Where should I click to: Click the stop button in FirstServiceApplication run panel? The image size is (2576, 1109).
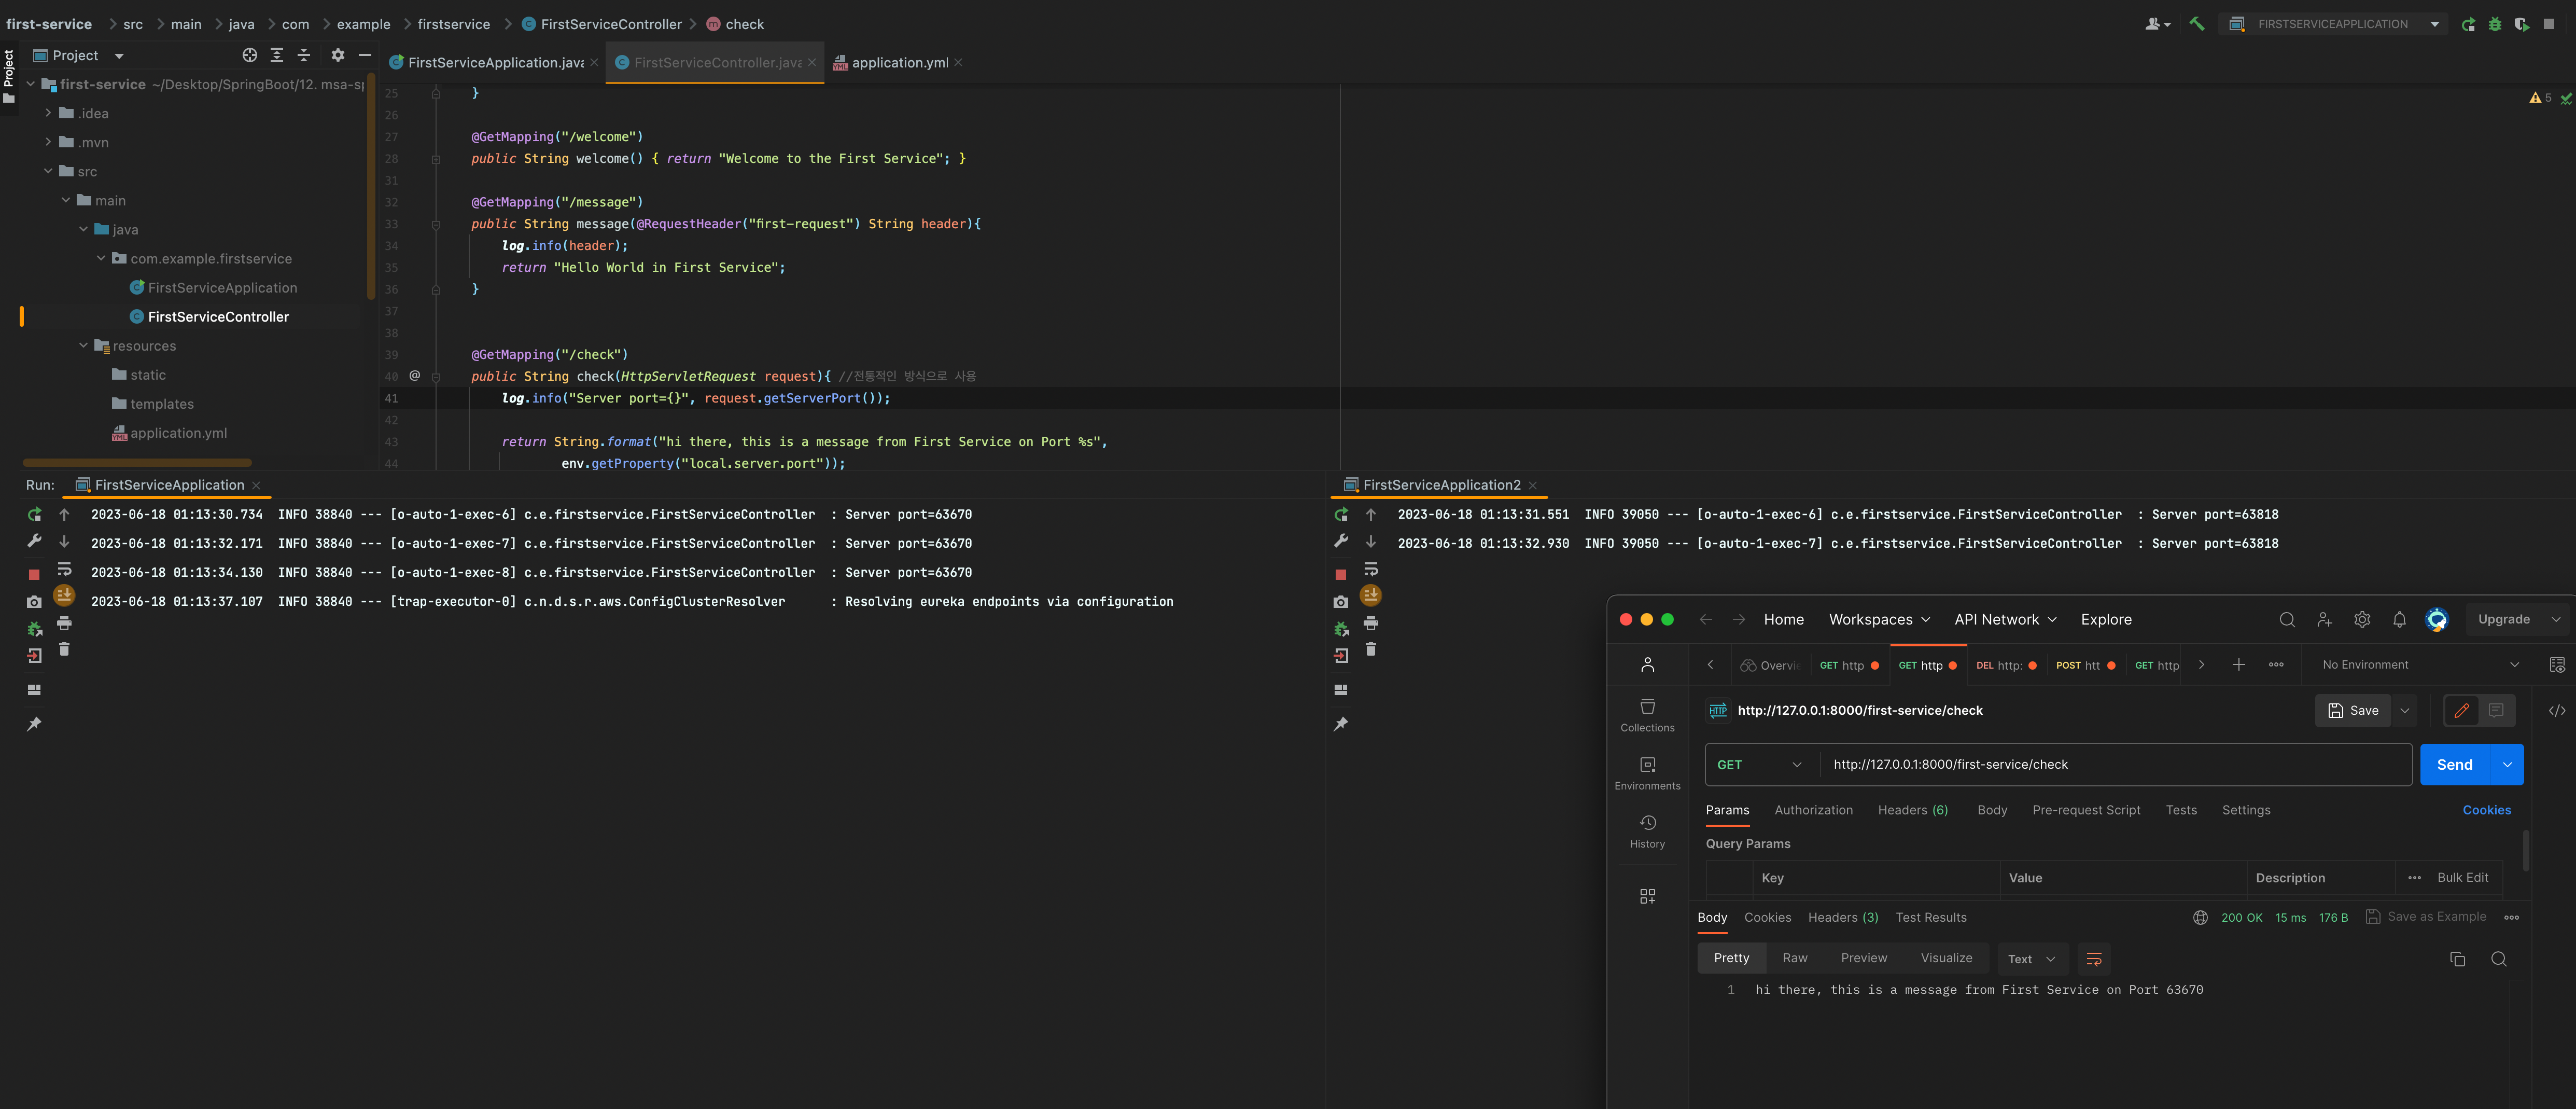coord(34,574)
